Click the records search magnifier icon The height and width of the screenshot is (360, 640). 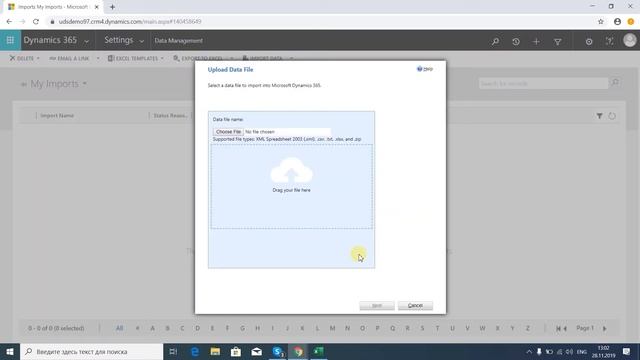click(x=615, y=83)
